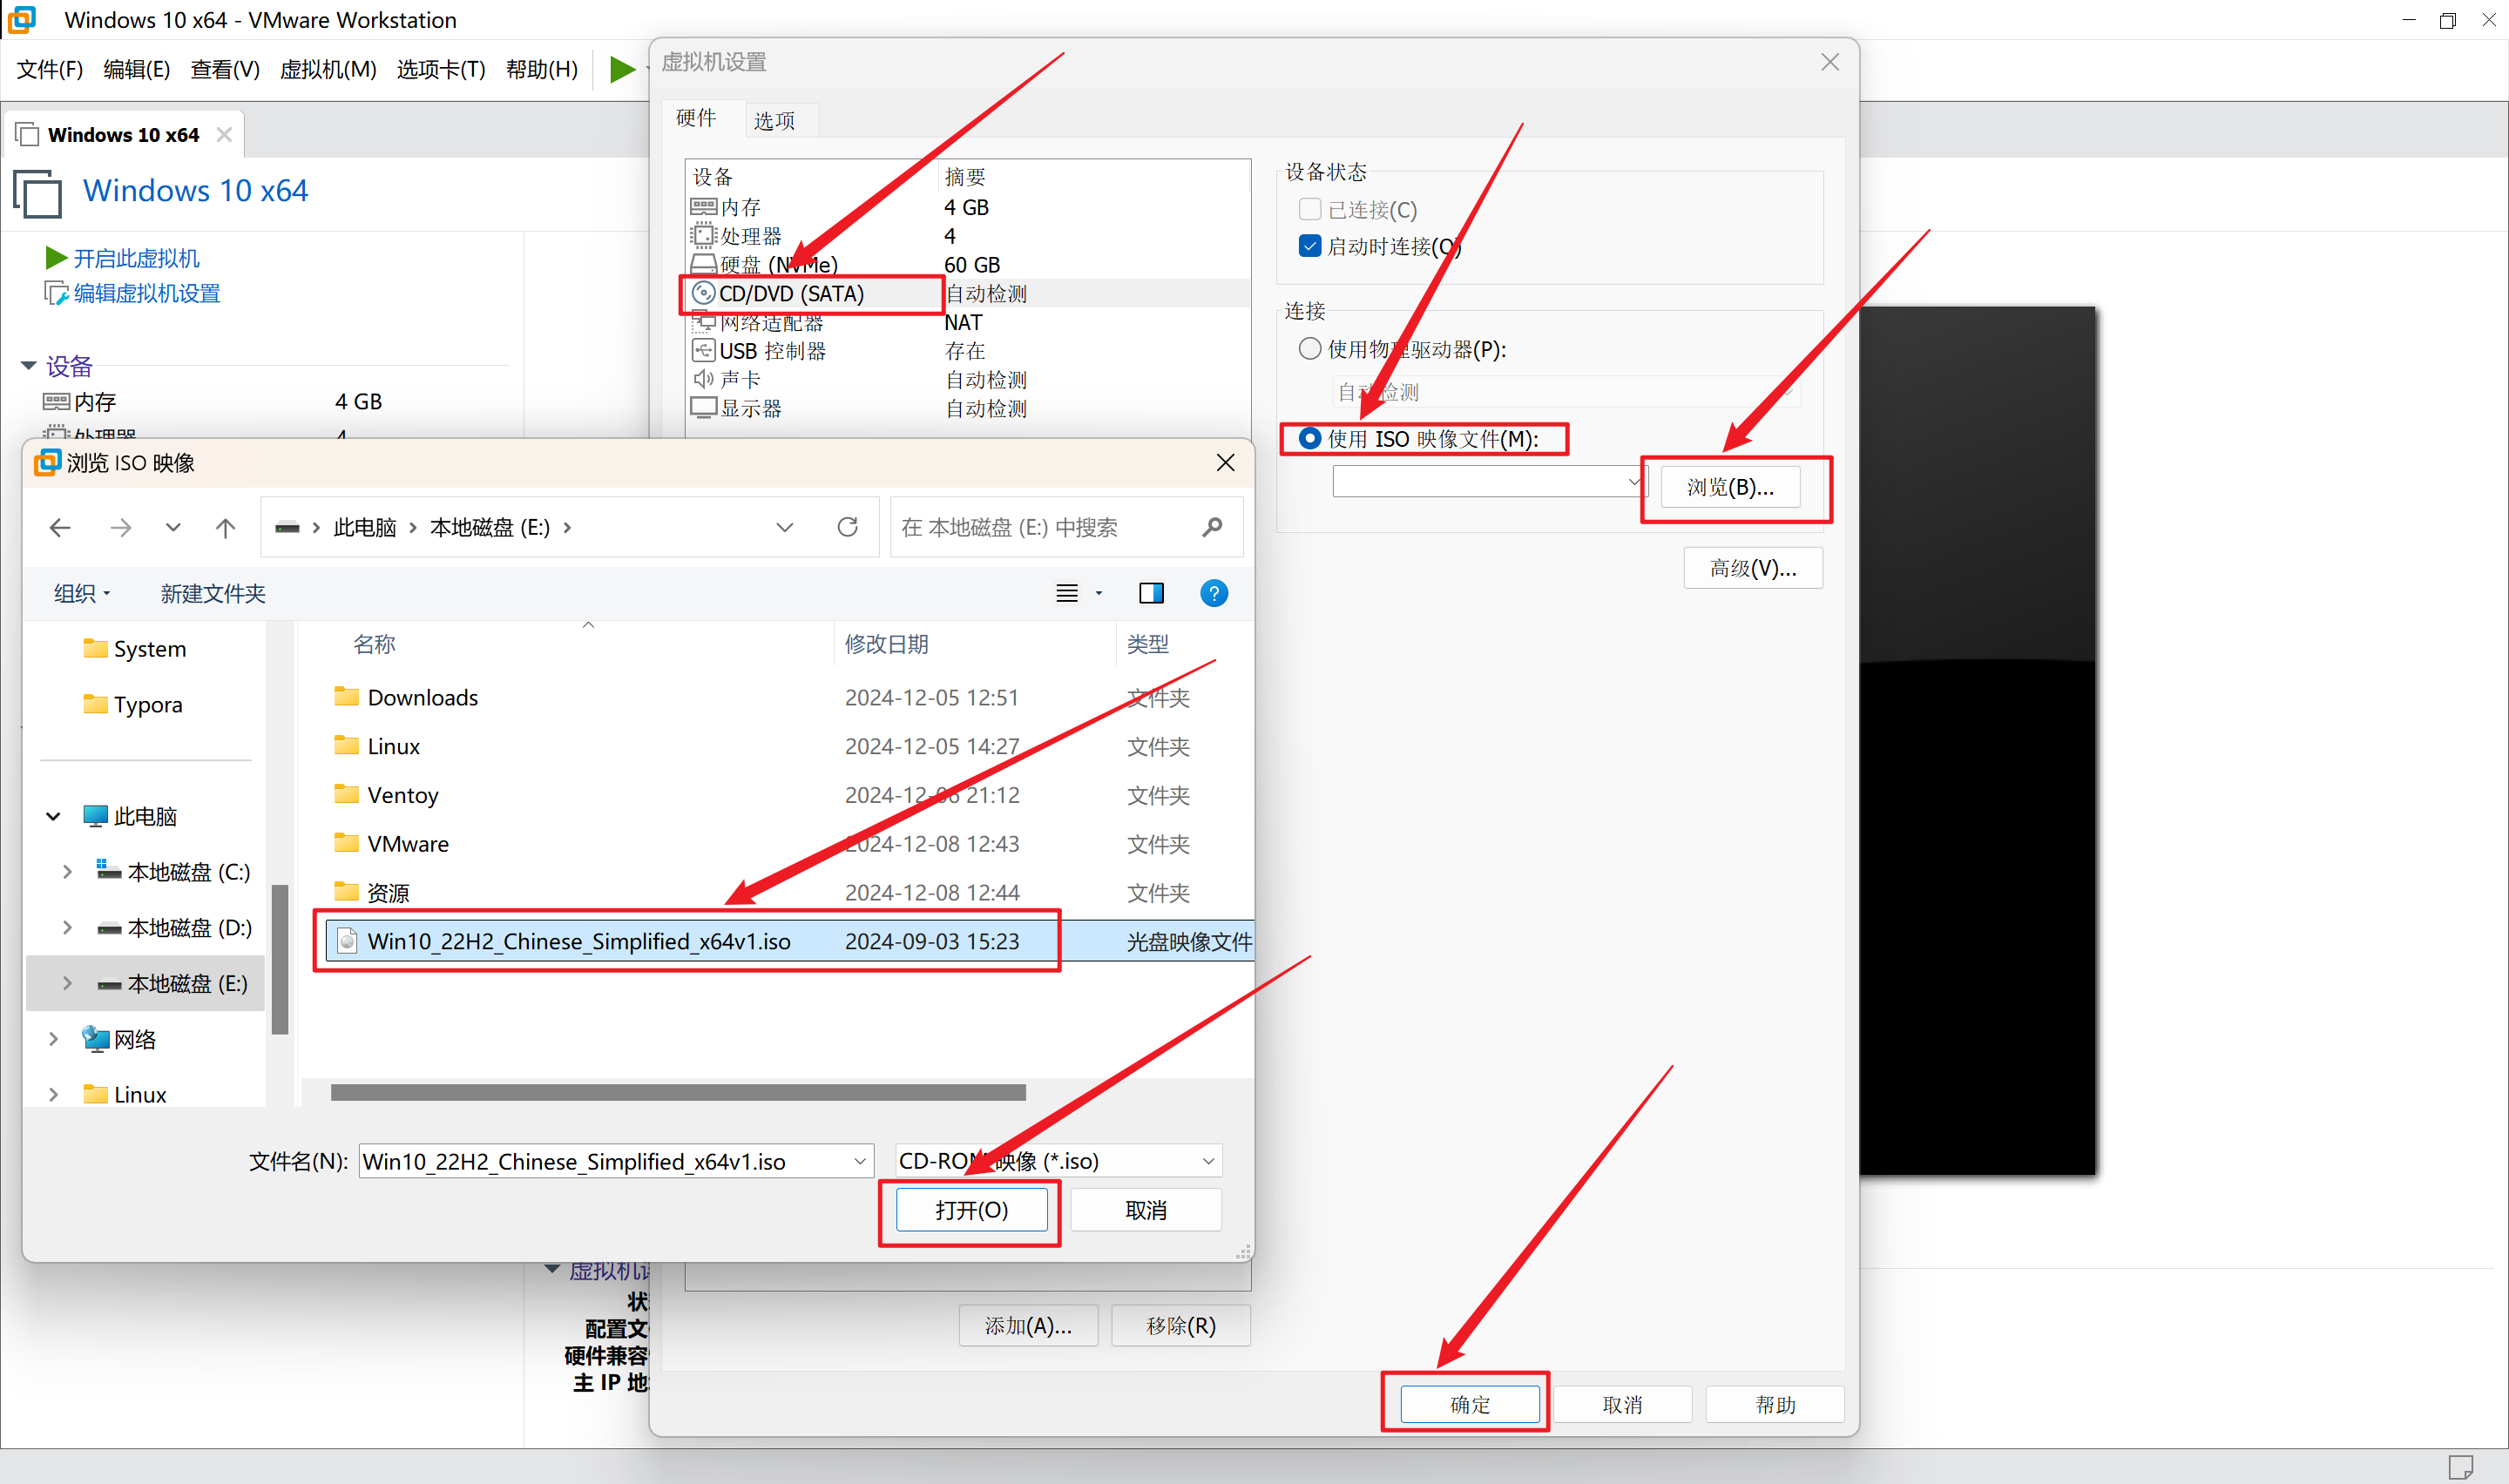Select the Win10_22H2_Chinese_Simplified_x64v1.iso file
Image resolution: width=2509 pixels, height=1484 pixels.
pos(578,941)
